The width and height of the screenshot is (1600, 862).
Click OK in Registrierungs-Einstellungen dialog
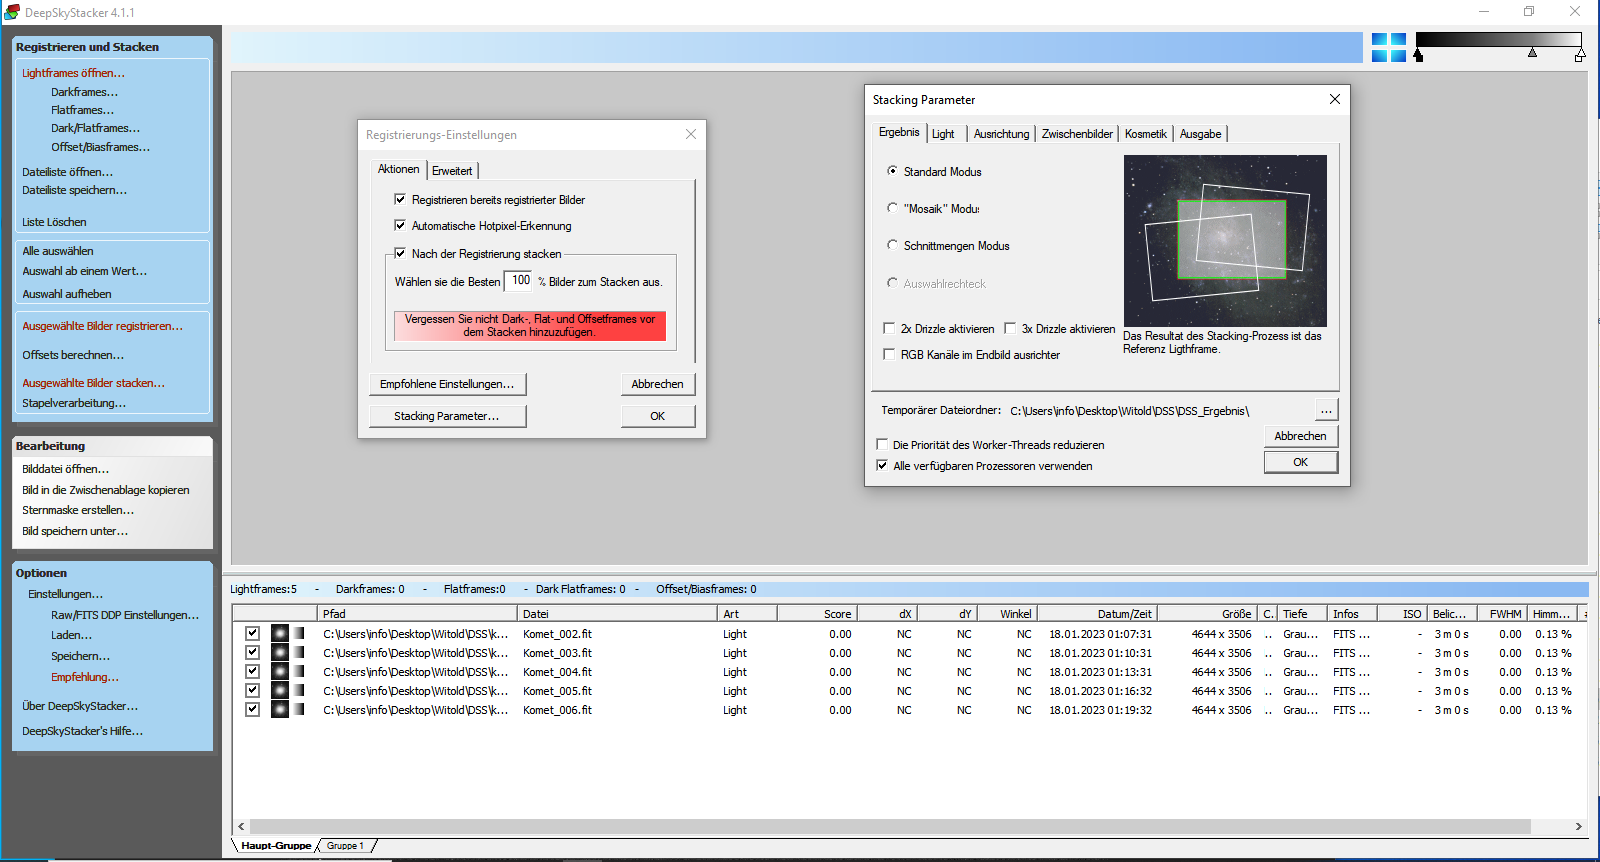(x=657, y=416)
